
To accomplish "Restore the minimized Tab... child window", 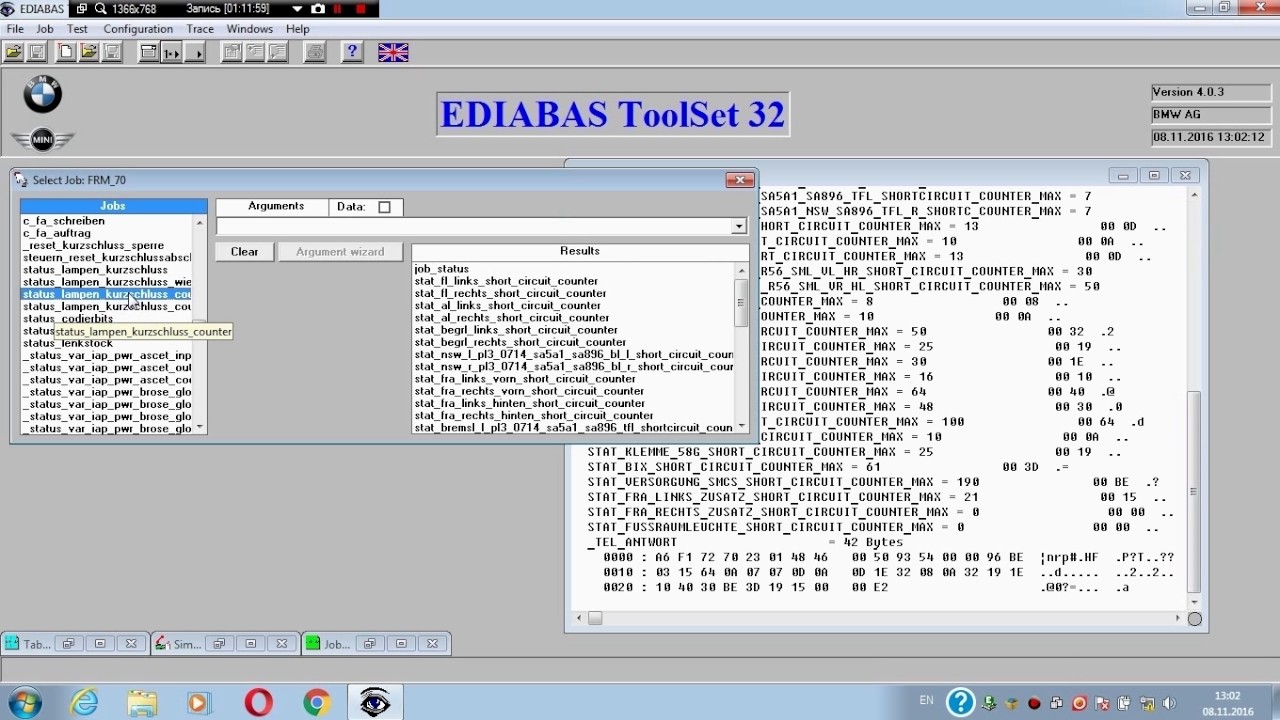I will point(68,644).
